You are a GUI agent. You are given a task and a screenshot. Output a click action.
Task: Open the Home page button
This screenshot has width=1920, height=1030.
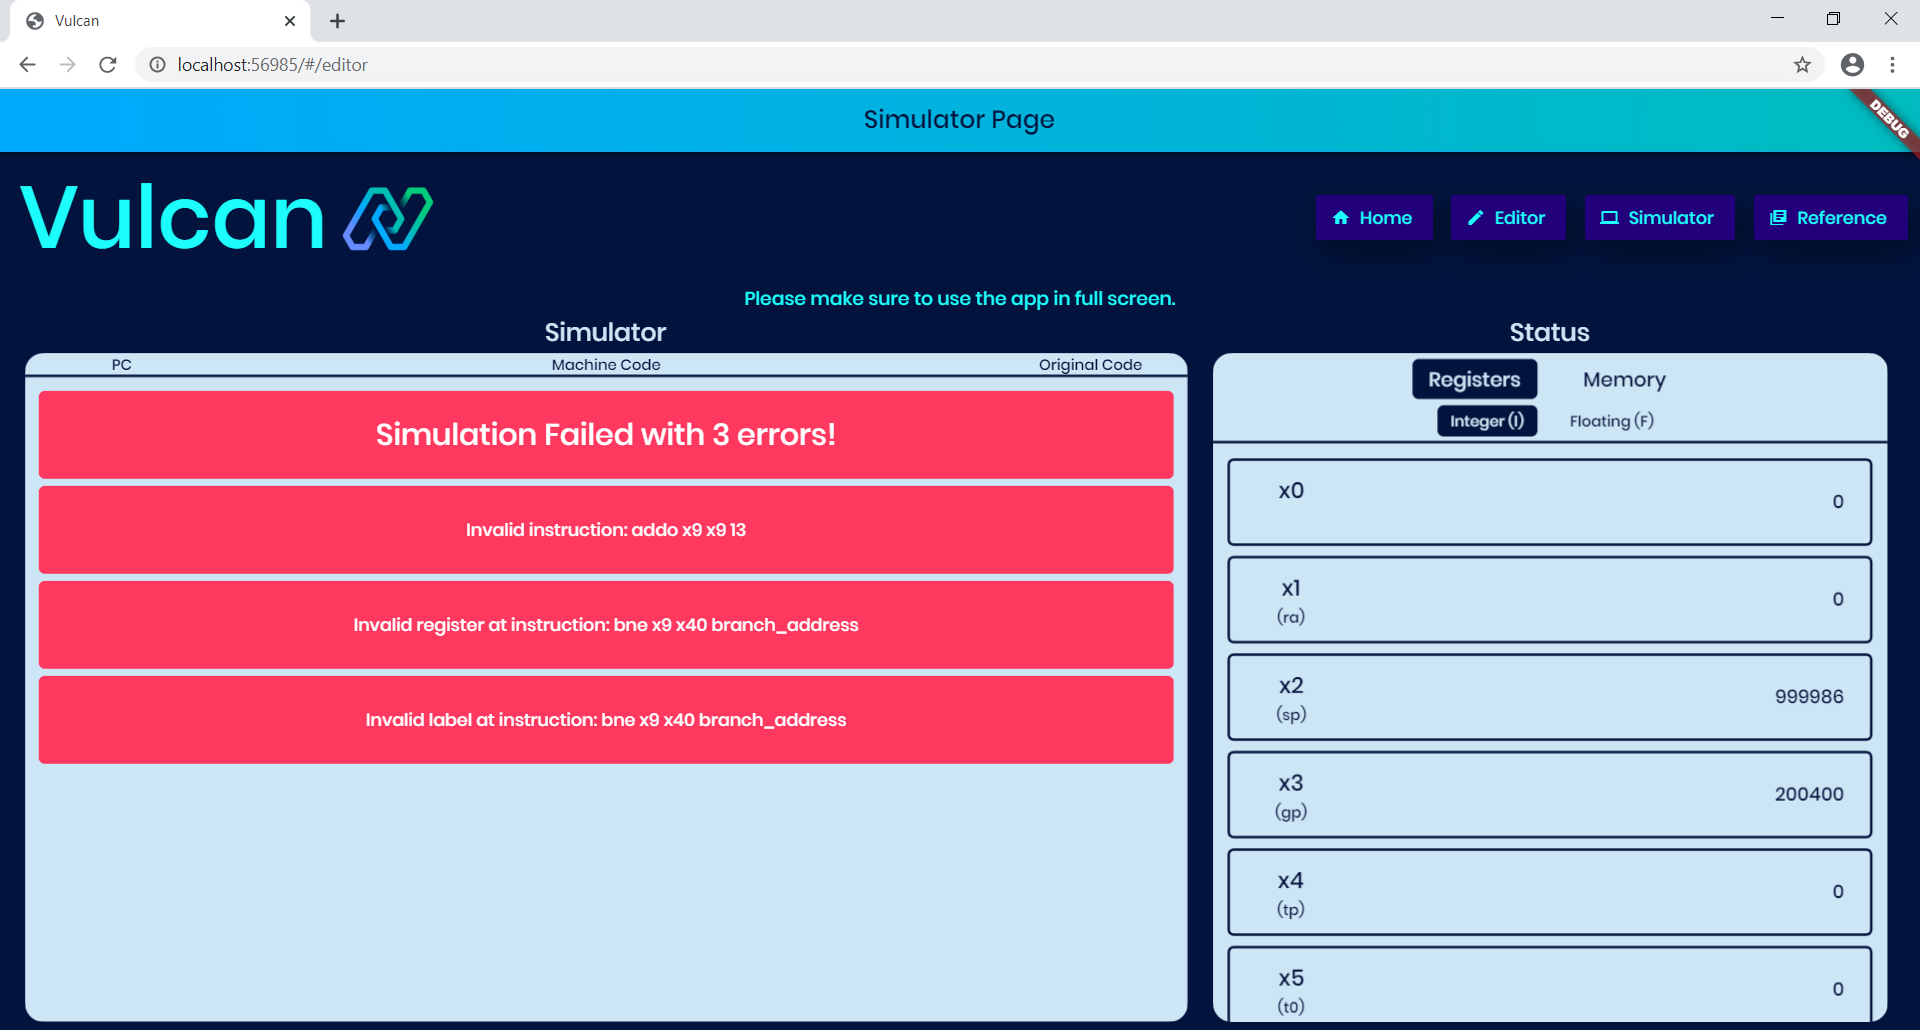click(1373, 218)
